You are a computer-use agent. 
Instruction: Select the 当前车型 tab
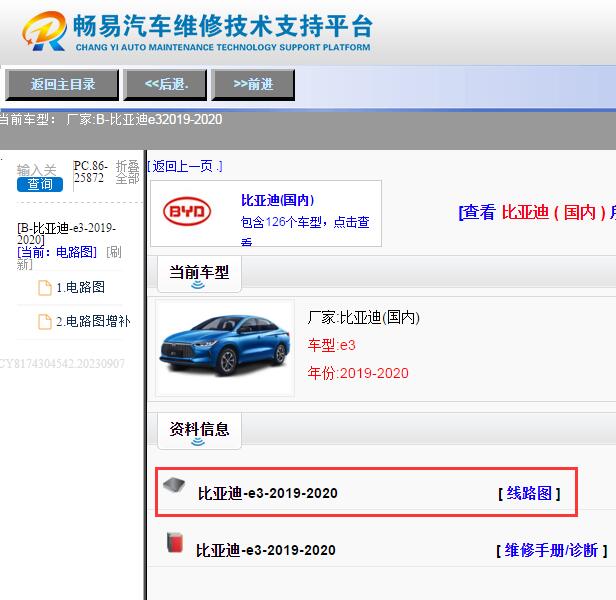[199, 274]
